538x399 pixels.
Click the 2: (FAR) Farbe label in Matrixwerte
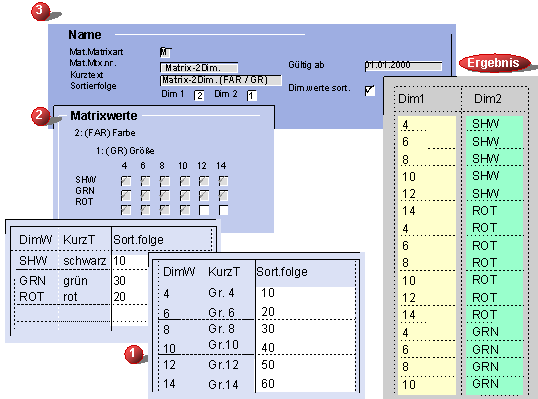click(105, 133)
